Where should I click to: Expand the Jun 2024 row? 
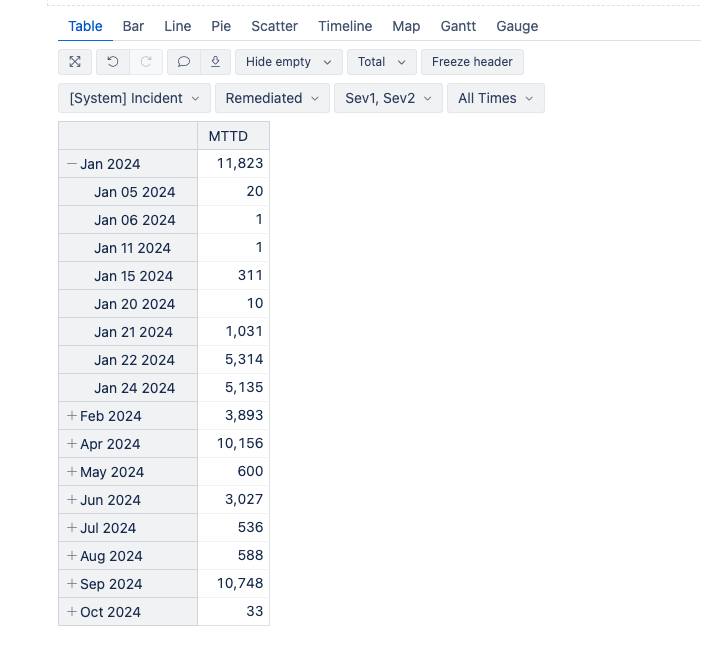(x=72, y=500)
